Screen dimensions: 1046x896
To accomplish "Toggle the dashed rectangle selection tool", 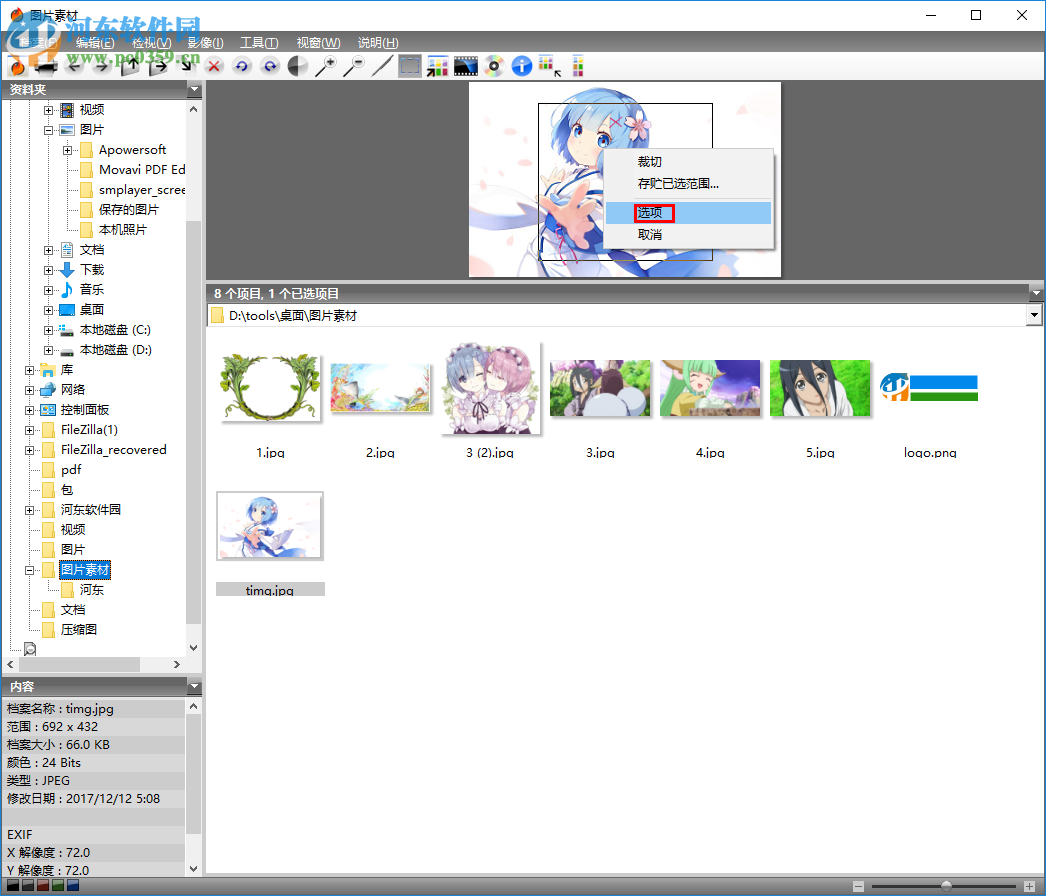I will point(410,66).
